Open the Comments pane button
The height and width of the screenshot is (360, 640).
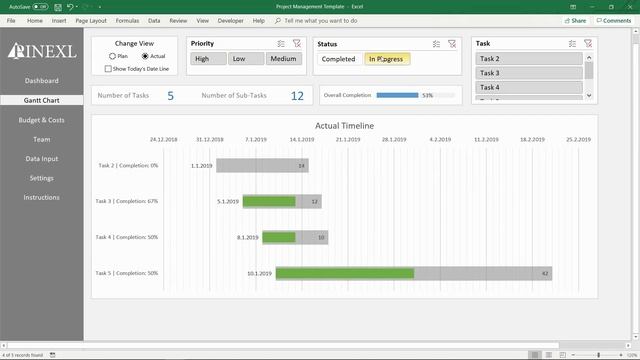pos(613,20)
